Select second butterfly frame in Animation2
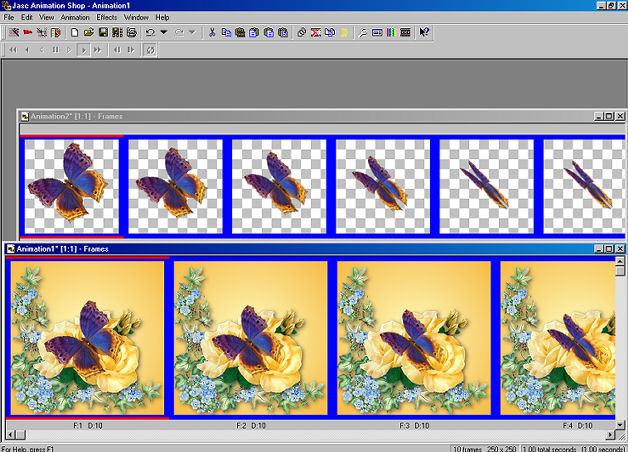 (175, 186)
